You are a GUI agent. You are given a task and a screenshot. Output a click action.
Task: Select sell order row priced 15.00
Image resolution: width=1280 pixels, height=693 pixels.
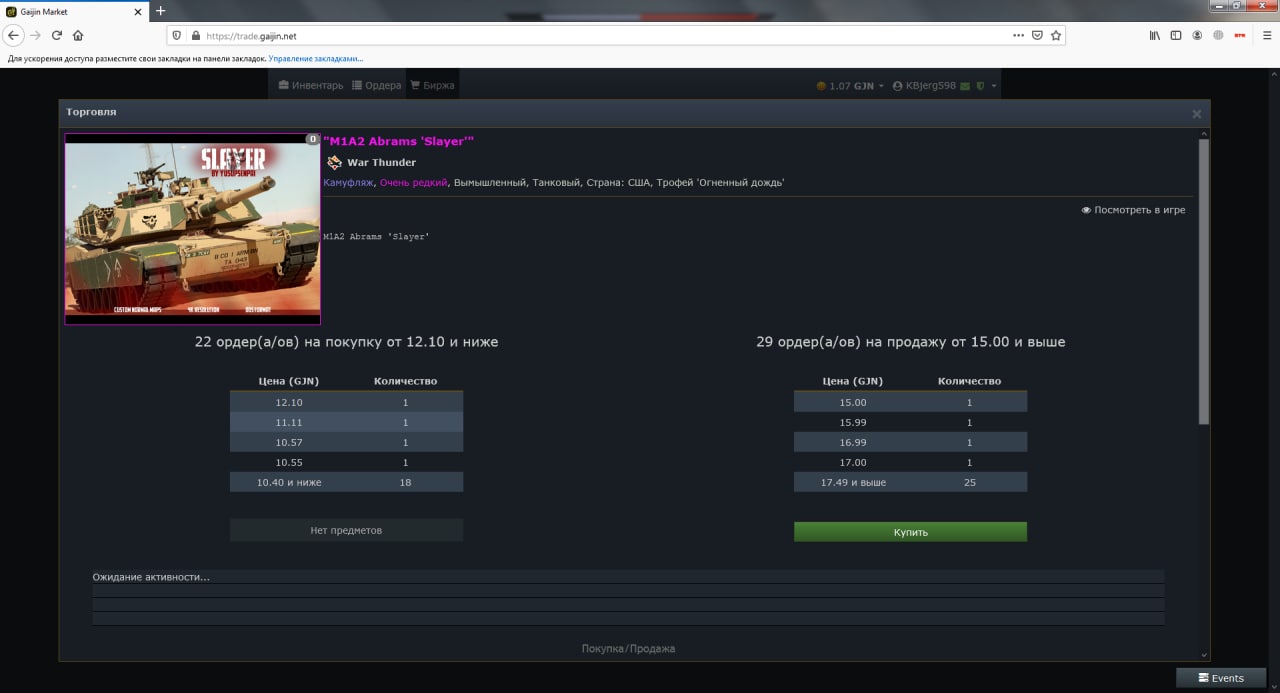point(910,402)
